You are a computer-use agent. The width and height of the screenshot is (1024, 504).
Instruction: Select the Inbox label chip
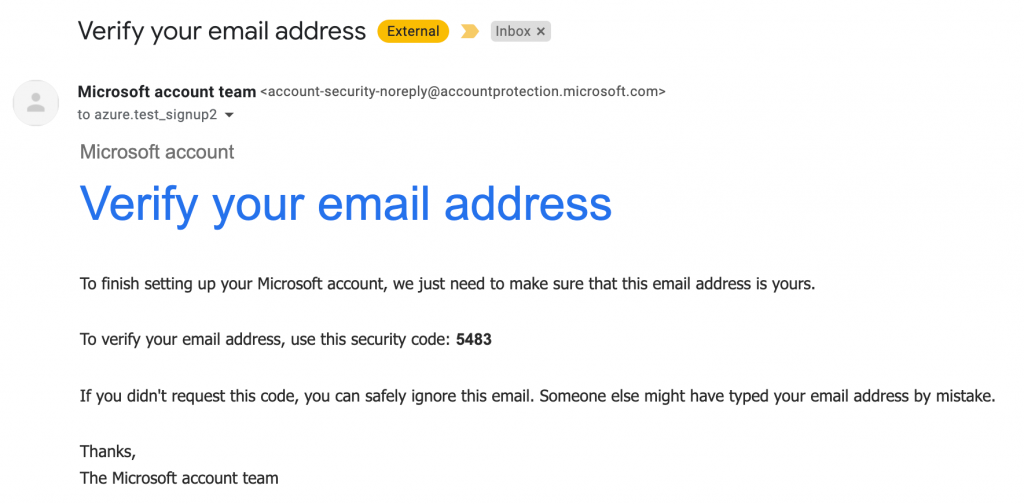point(520,31)
